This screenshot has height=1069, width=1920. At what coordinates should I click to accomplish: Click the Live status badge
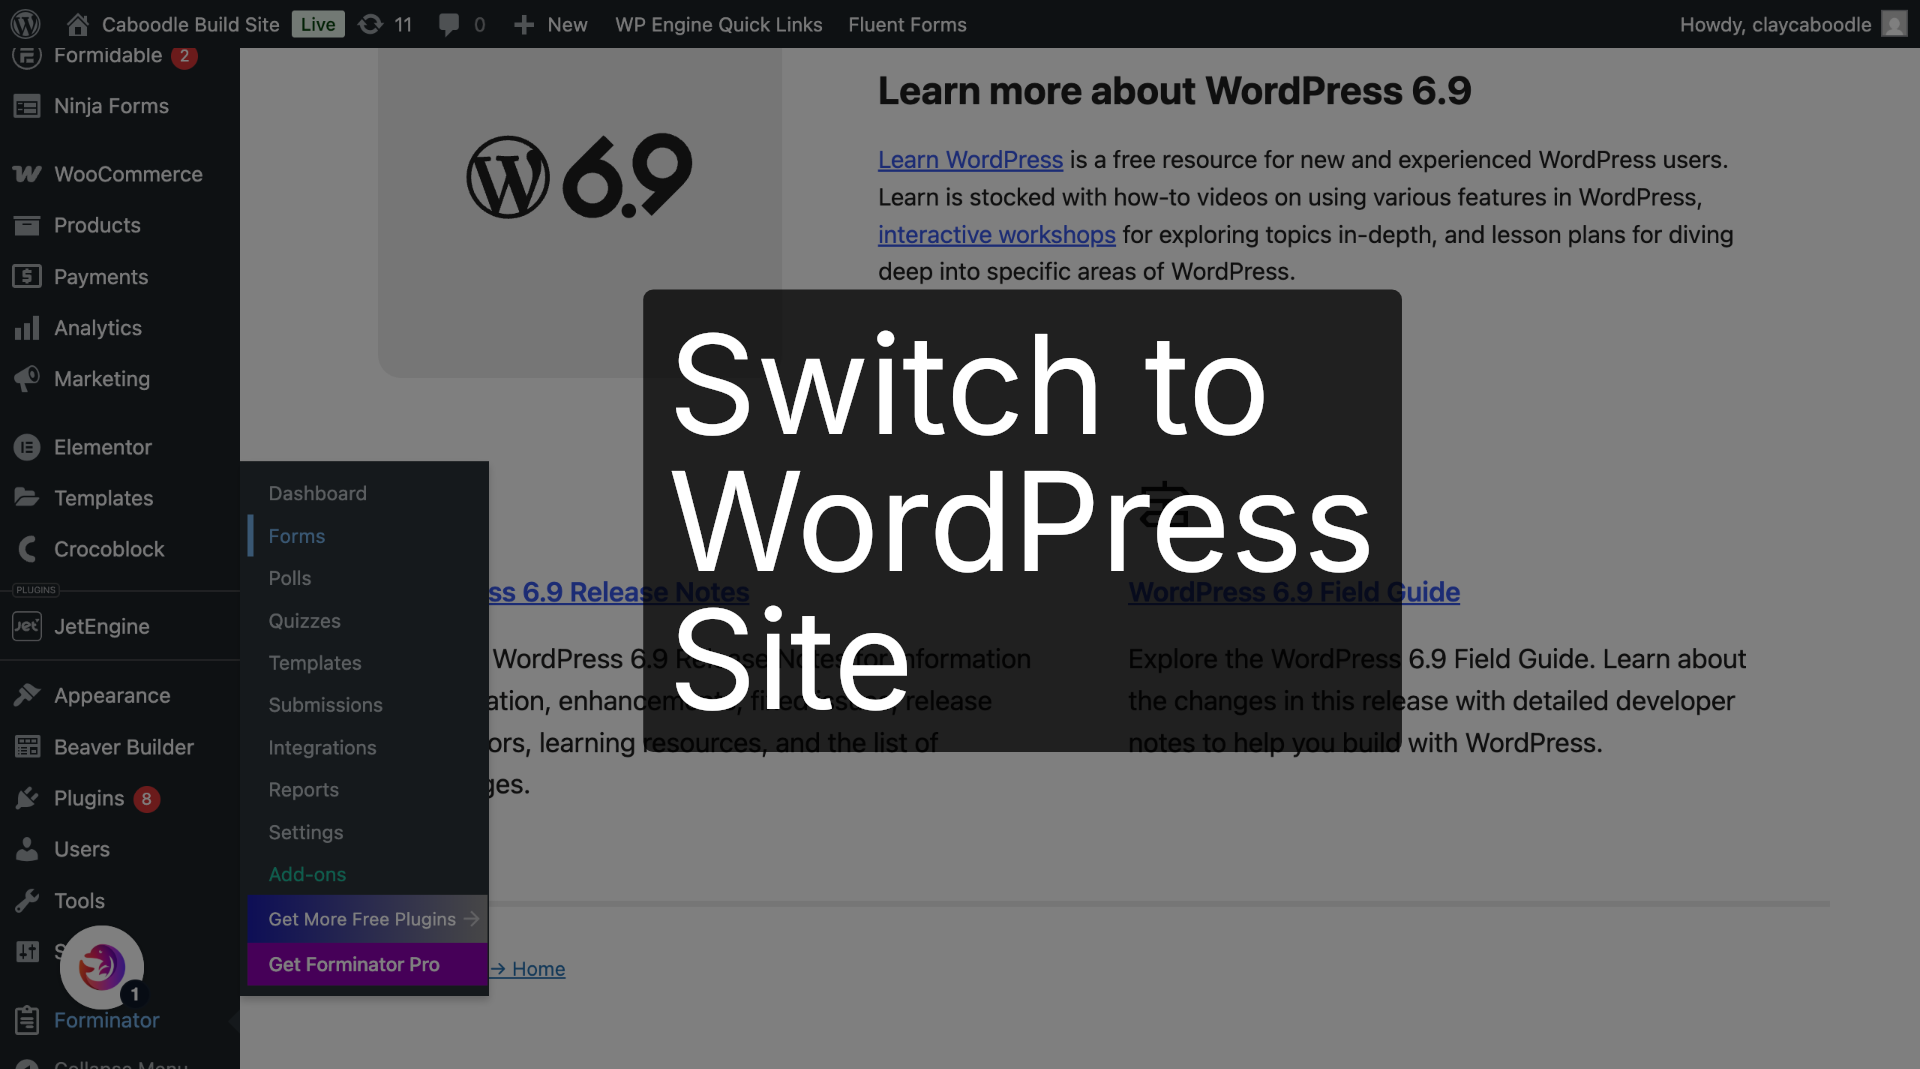tap(318, 24)
